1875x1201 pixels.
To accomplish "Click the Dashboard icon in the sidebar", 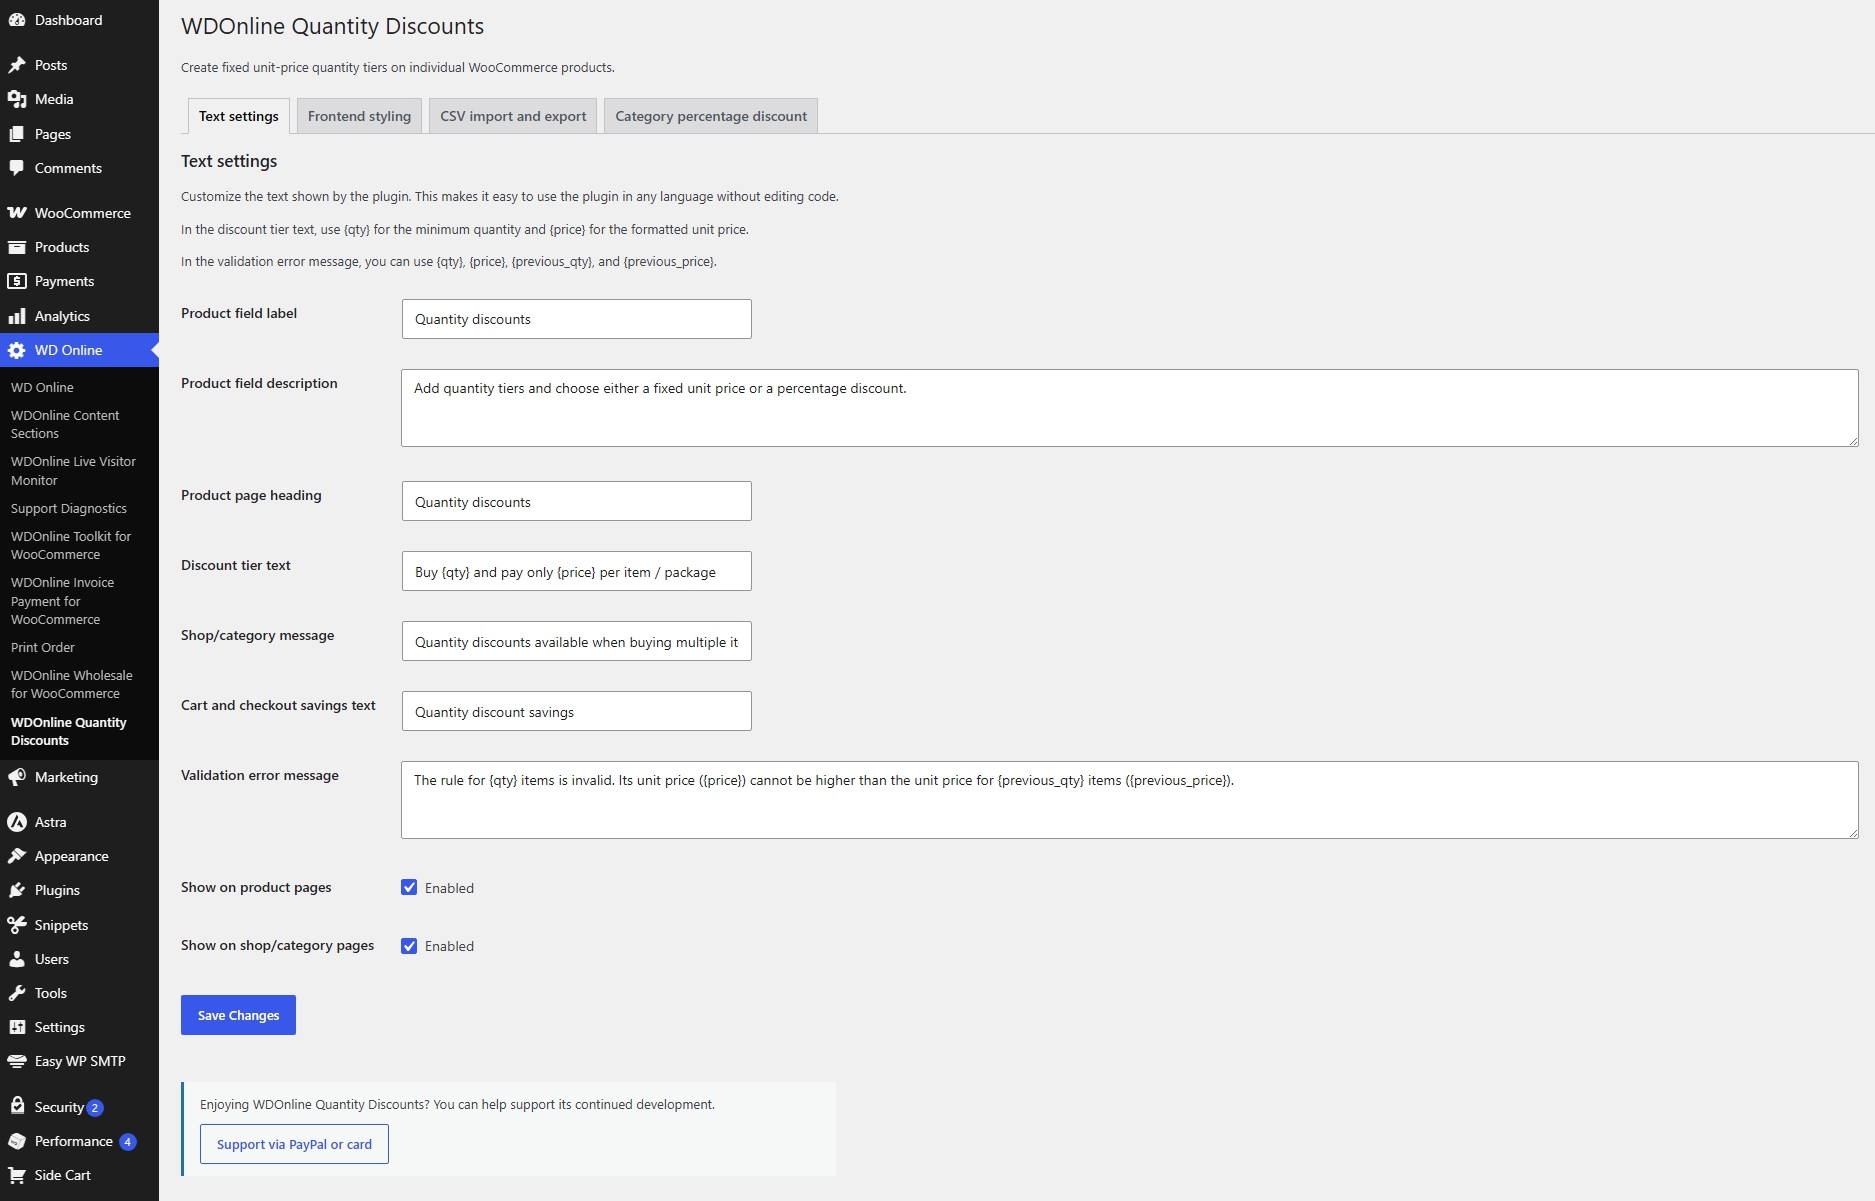I will [x=17, y=20].
